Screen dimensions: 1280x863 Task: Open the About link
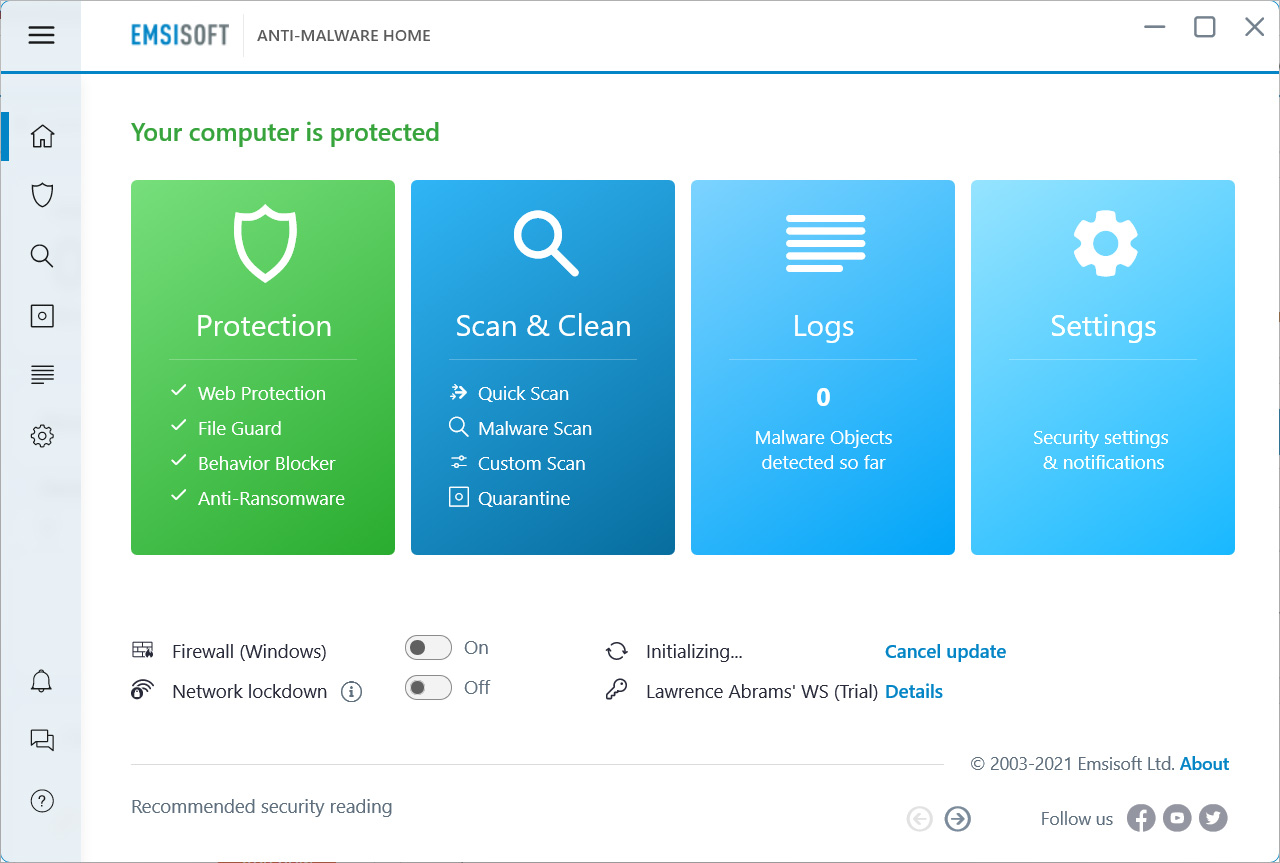[x=1205, y=763]
